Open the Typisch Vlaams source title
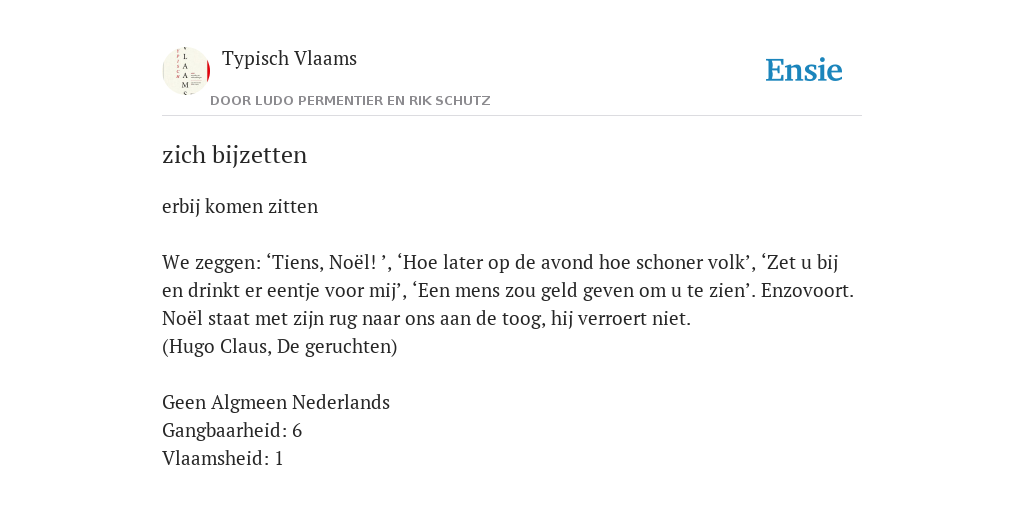This screenshot has width=1024, height=512. point(289,58)
